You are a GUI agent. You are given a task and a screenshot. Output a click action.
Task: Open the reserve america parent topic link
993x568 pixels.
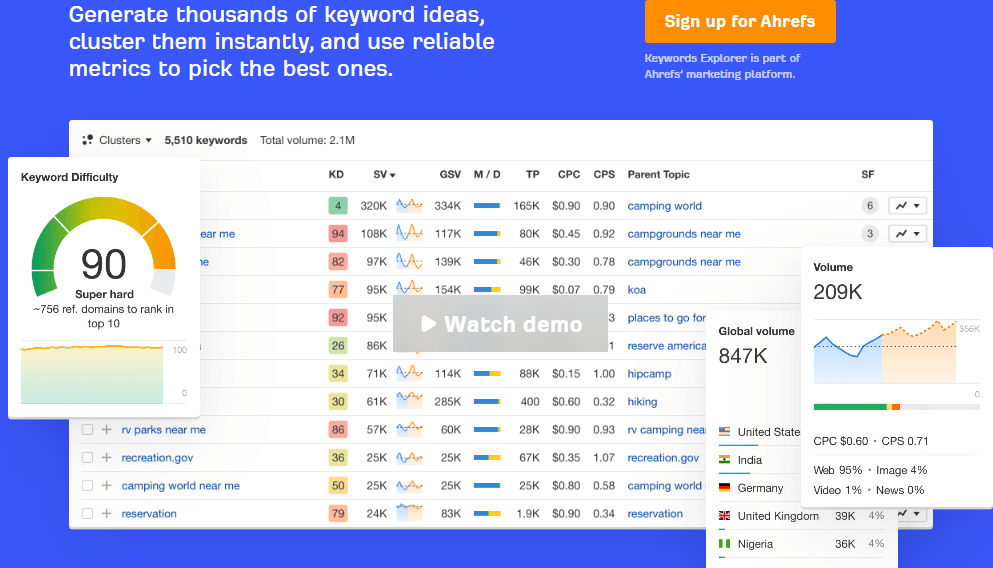coord(666,346)
